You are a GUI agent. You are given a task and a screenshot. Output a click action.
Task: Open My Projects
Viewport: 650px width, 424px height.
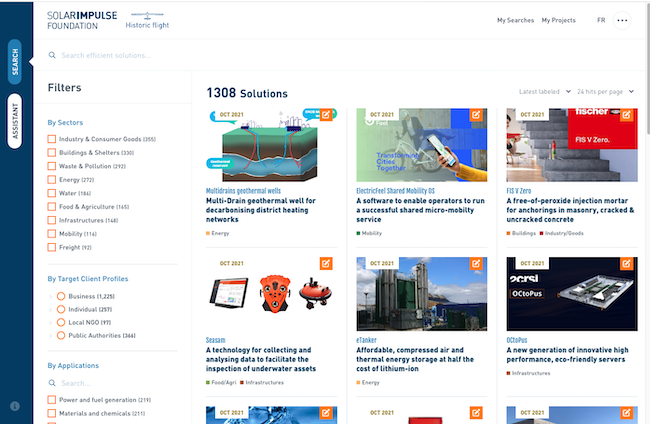click(x=558, y=20)
